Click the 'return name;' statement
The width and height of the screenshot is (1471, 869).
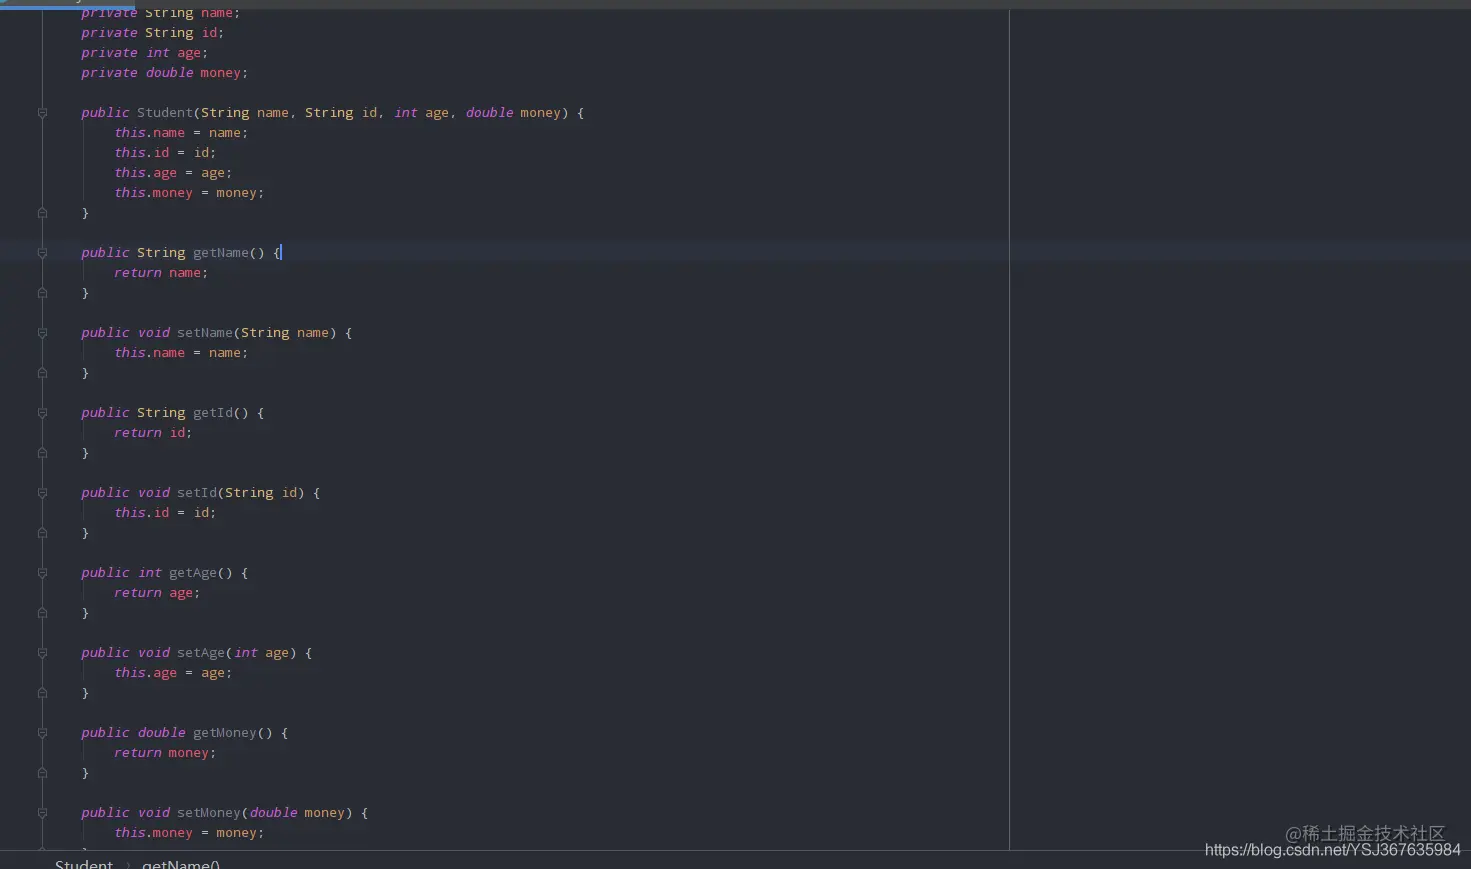[x=161, y=273]
